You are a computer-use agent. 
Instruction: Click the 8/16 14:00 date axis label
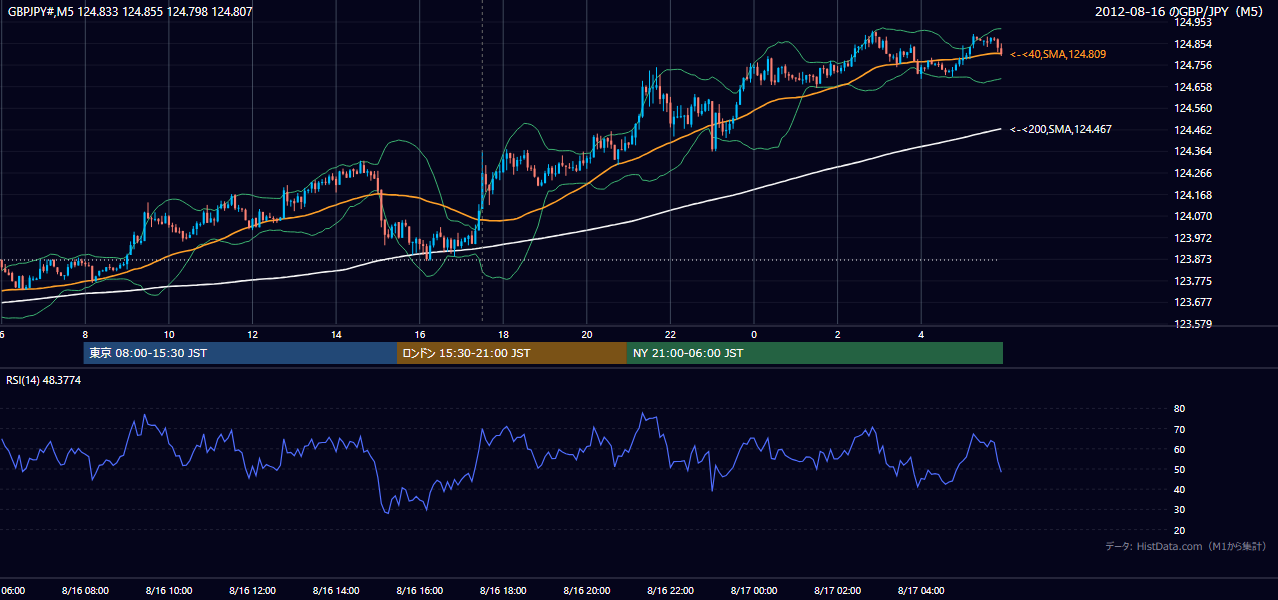336,591
